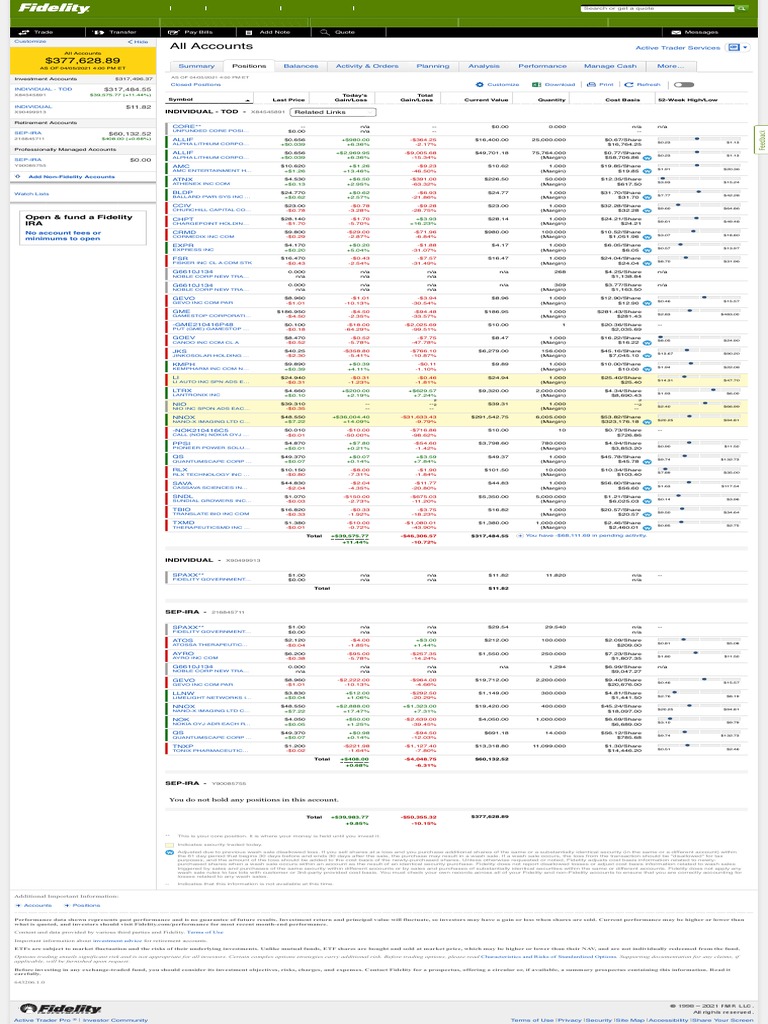Click the Closed Positions link

(x=196, y=84)
